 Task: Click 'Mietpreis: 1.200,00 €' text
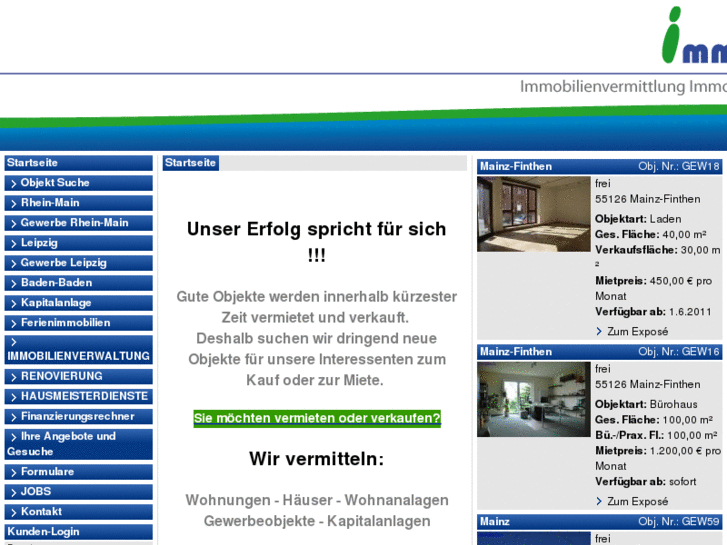click(649, 451)
